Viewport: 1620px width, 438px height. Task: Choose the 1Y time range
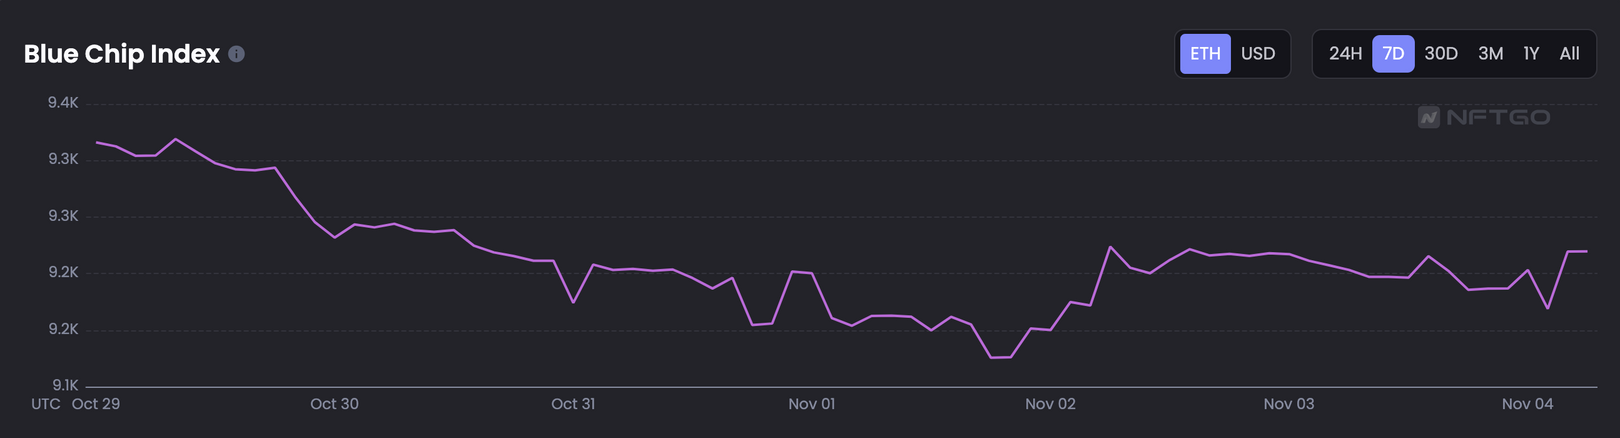point(1531,54)
